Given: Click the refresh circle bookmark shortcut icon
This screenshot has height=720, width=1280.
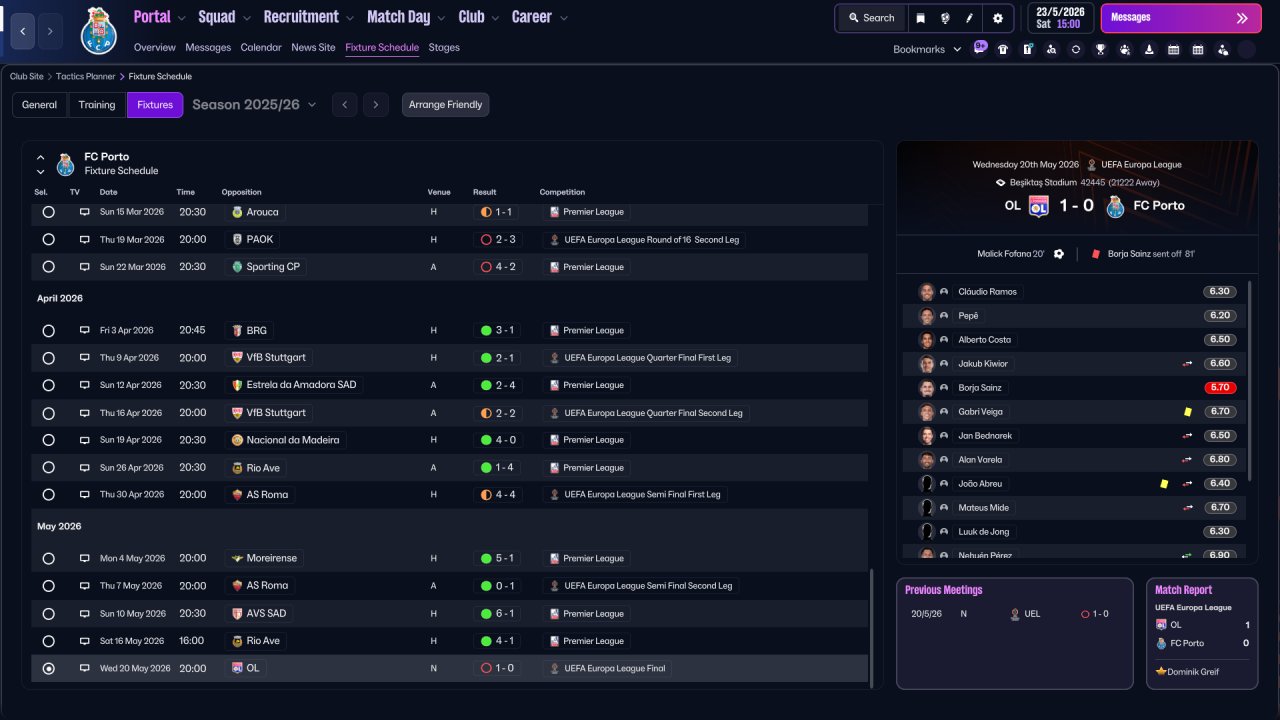Looking at the screenshot, I should pos(1076,49).
